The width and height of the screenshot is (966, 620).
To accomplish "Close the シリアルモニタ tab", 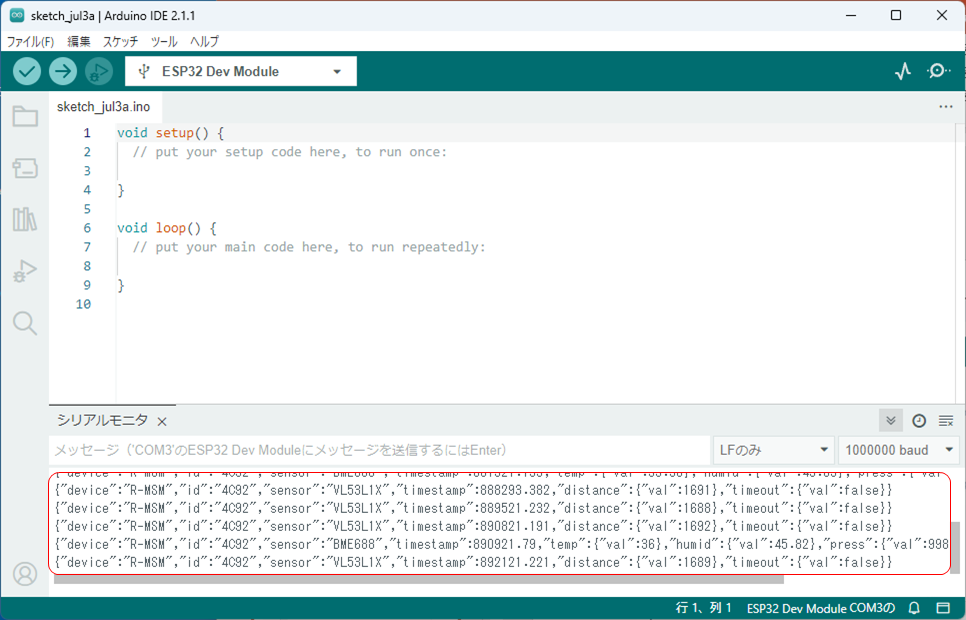I will pyautogui.click(x=162, y=422).
